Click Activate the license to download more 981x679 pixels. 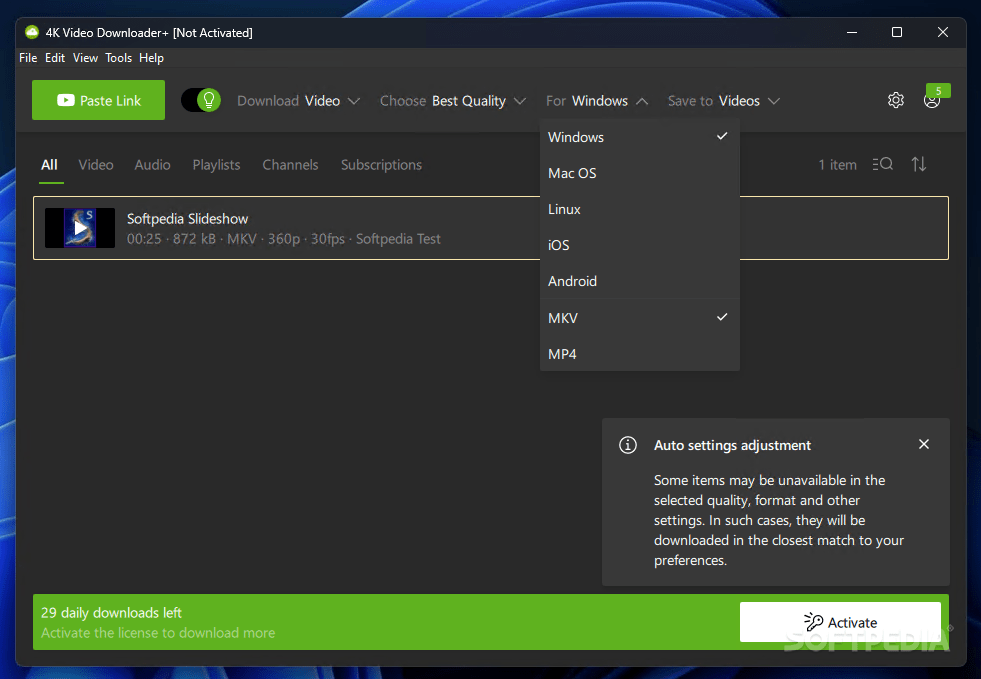158,633
